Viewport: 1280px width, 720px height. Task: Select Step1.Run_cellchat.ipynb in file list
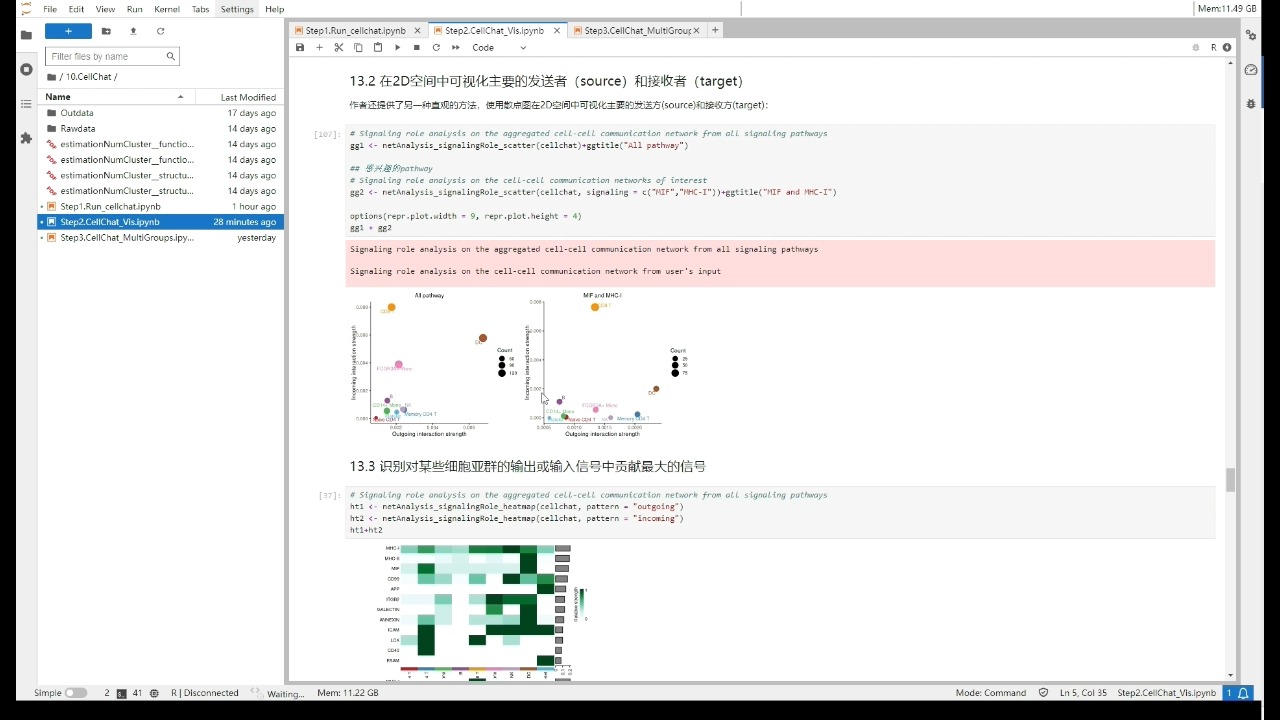161,206
